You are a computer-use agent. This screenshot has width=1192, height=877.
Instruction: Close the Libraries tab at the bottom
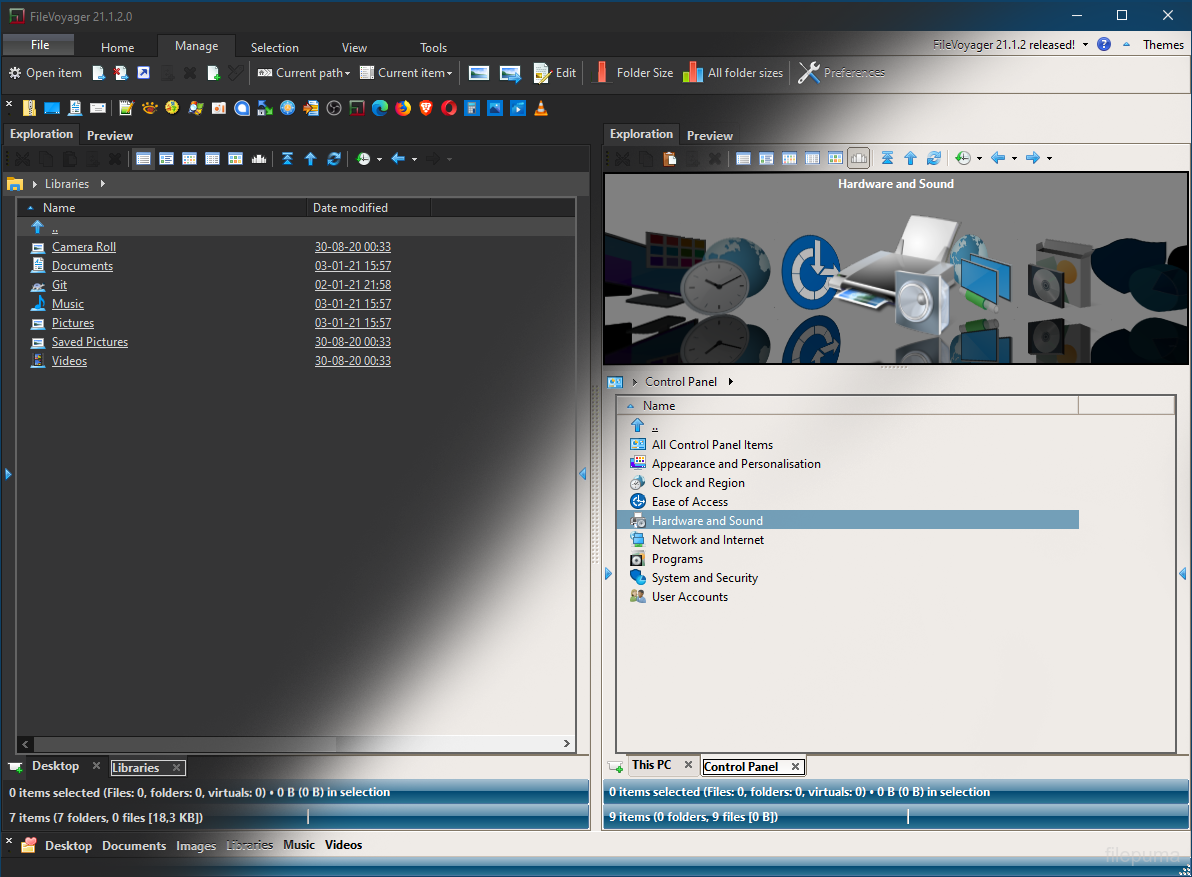176,768
